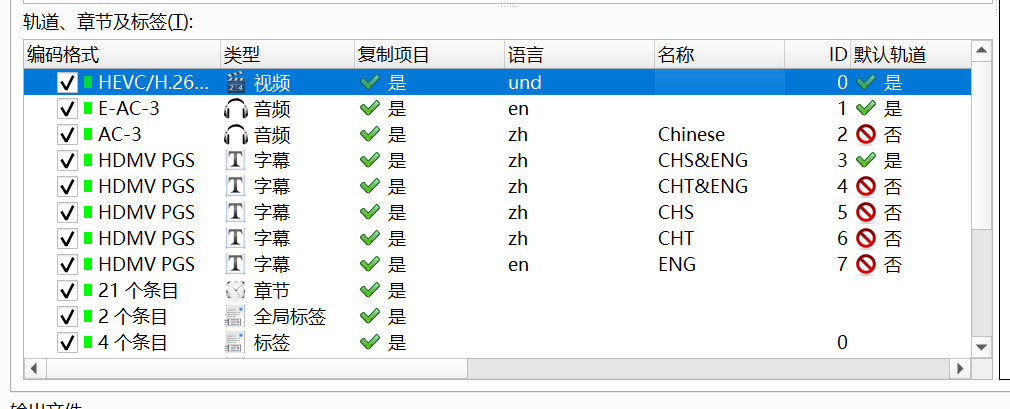Viewport: 1010px width, 409px height.
Task: Click copy-item green checkmark in ENG row
Action: [x=370, y=265]
